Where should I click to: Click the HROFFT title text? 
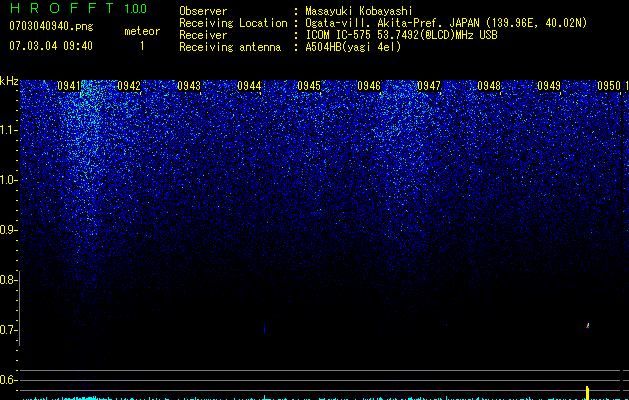pos(62,8)
